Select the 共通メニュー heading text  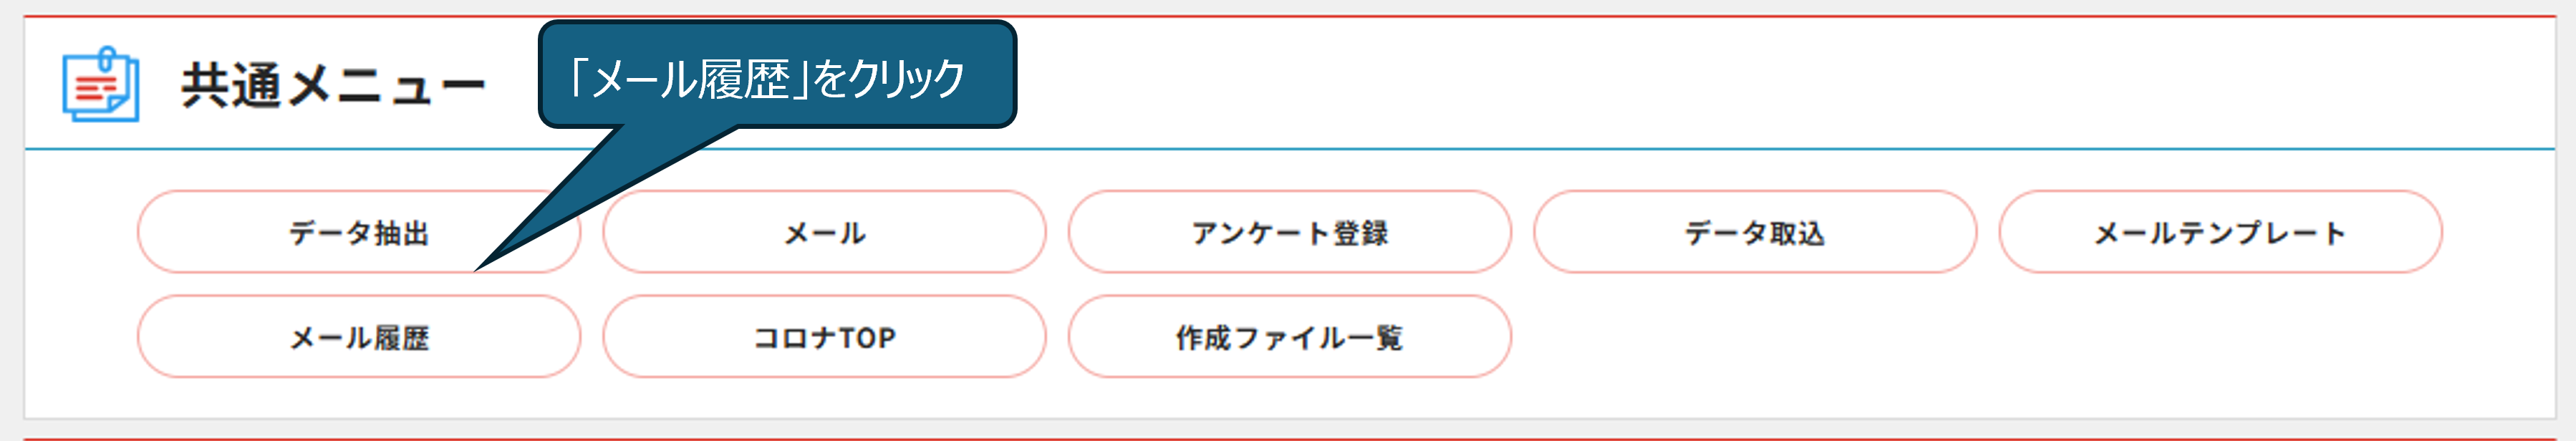[333, 86]
